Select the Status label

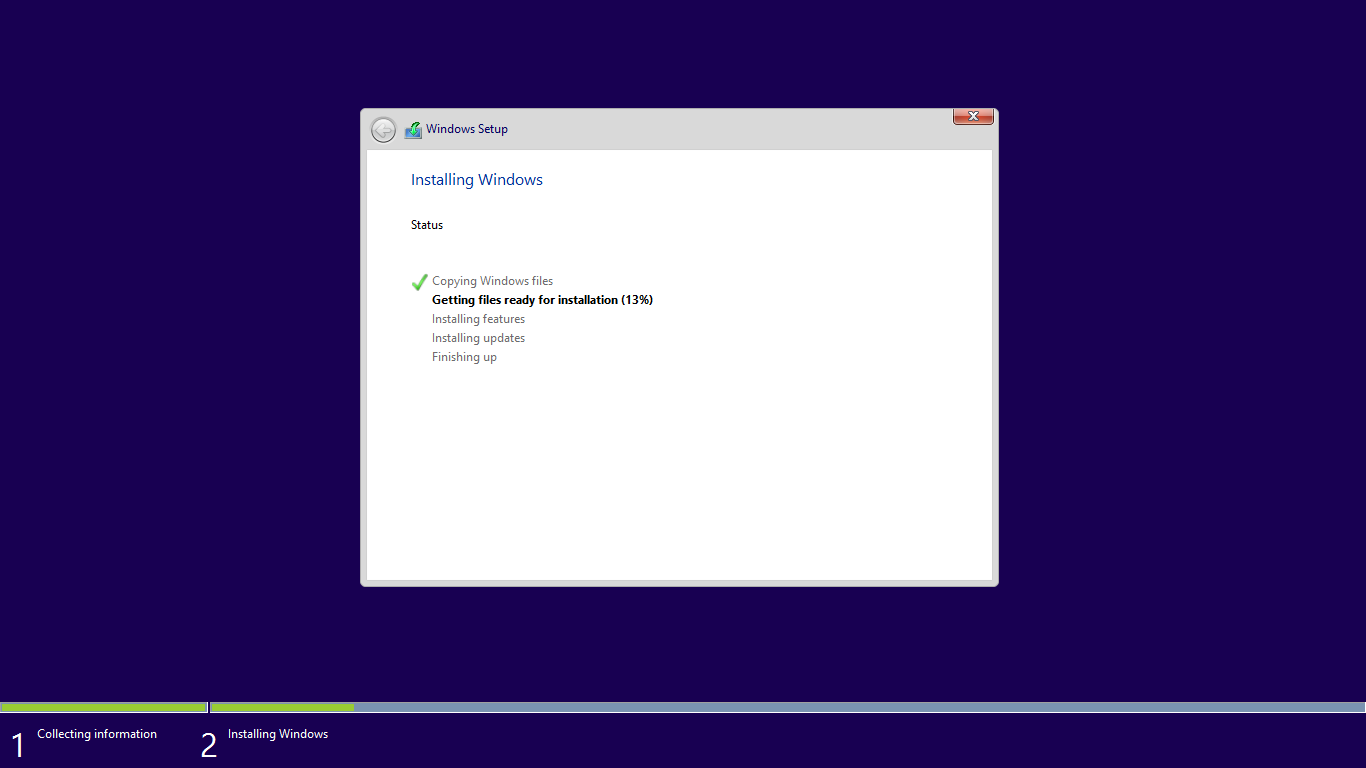[x=426, y=225]
